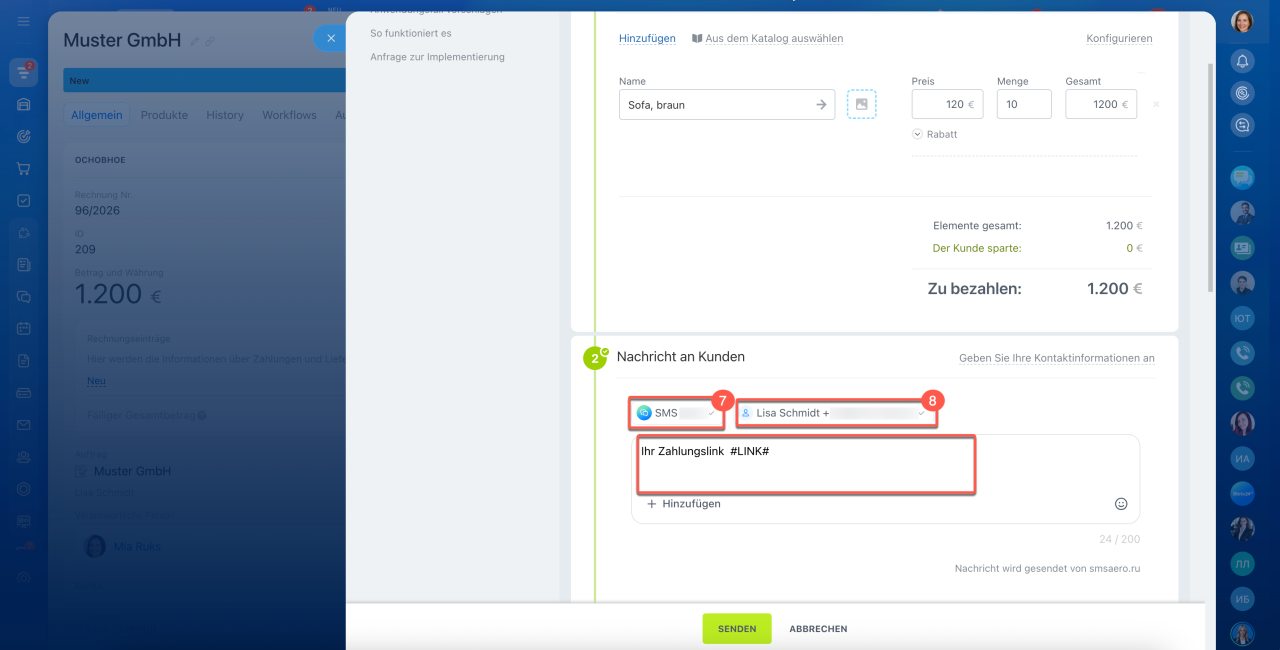Click the ABBRECHEN button

(x=818, y=629)
